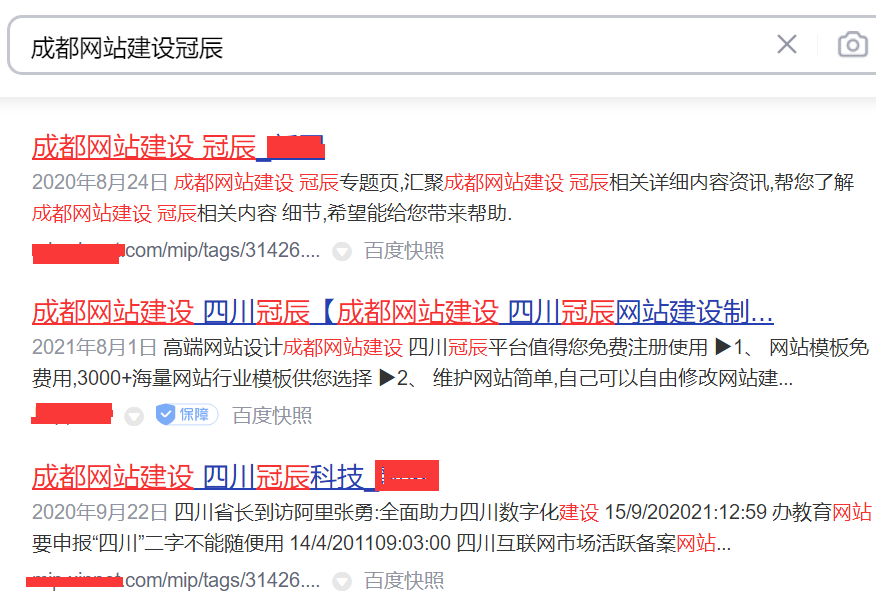876x602 pixels.
Task: Expand dropdown arrow in the 2020年9月22日 result footer
Action: (x=342, y=581)
